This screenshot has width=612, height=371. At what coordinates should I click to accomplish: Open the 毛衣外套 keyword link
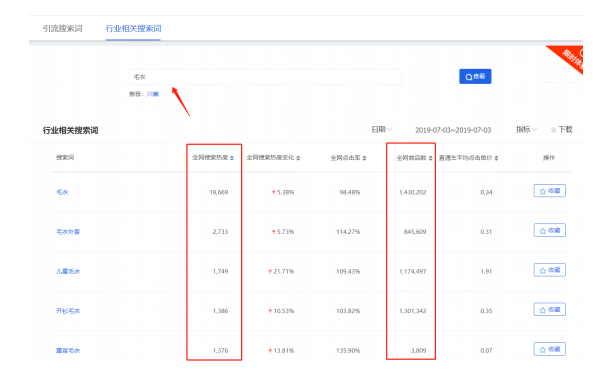tap(68, 232)
